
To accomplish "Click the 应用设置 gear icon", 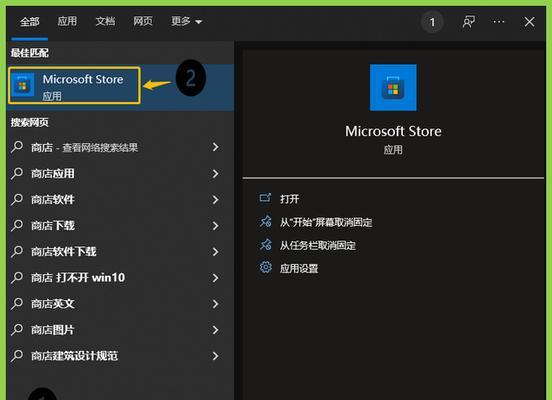I will tap(265, 268).
